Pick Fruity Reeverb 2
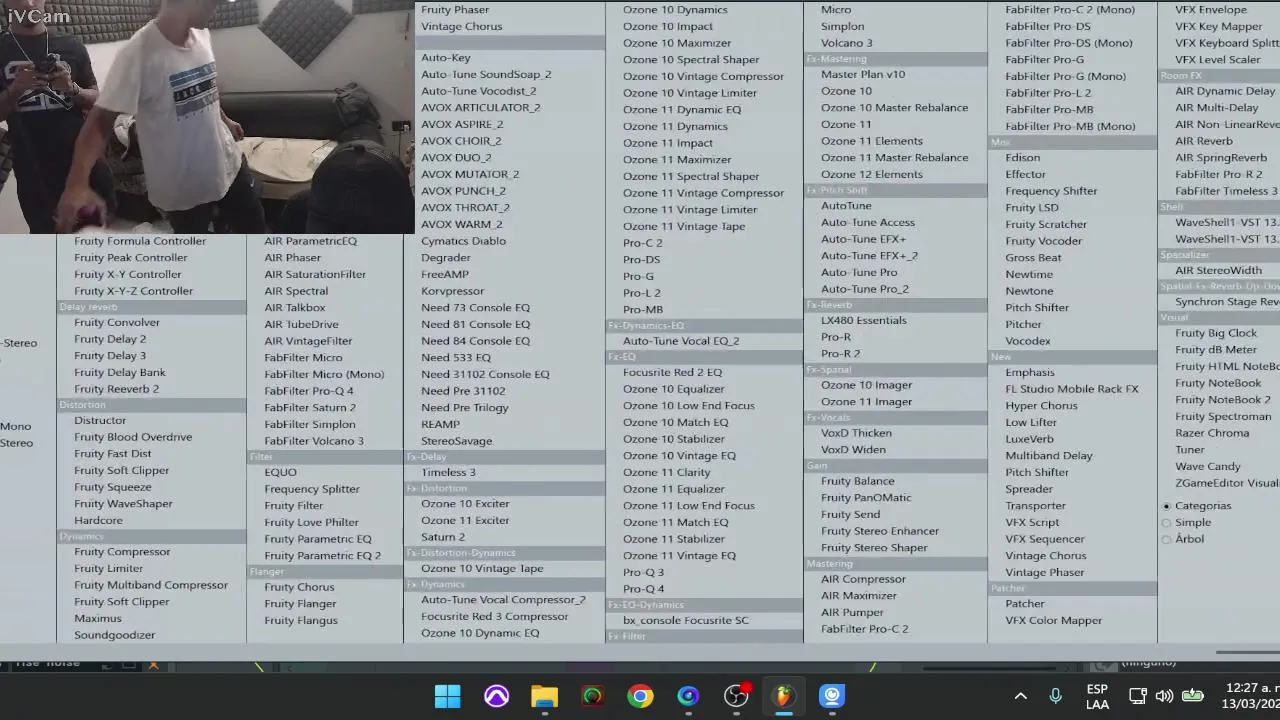Viewport: 1280px width, 720px height. click(x=116, y=389)
